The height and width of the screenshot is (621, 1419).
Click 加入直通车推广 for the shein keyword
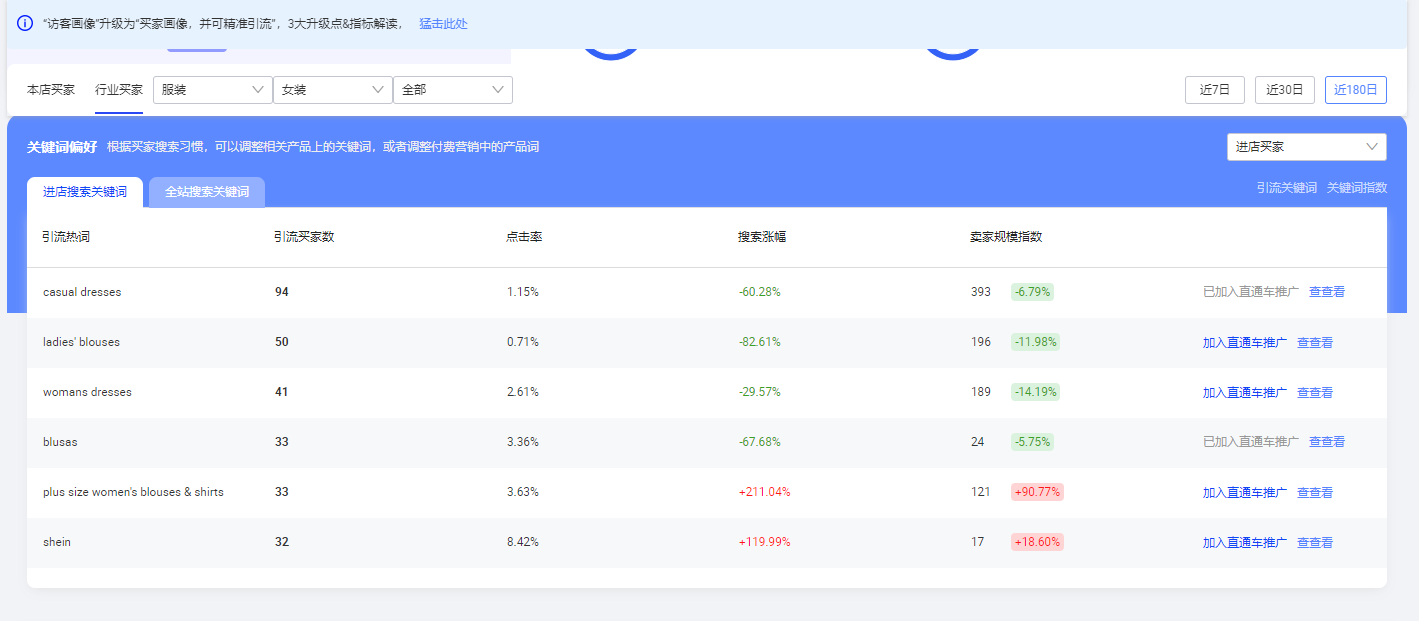pos(1243,541)
